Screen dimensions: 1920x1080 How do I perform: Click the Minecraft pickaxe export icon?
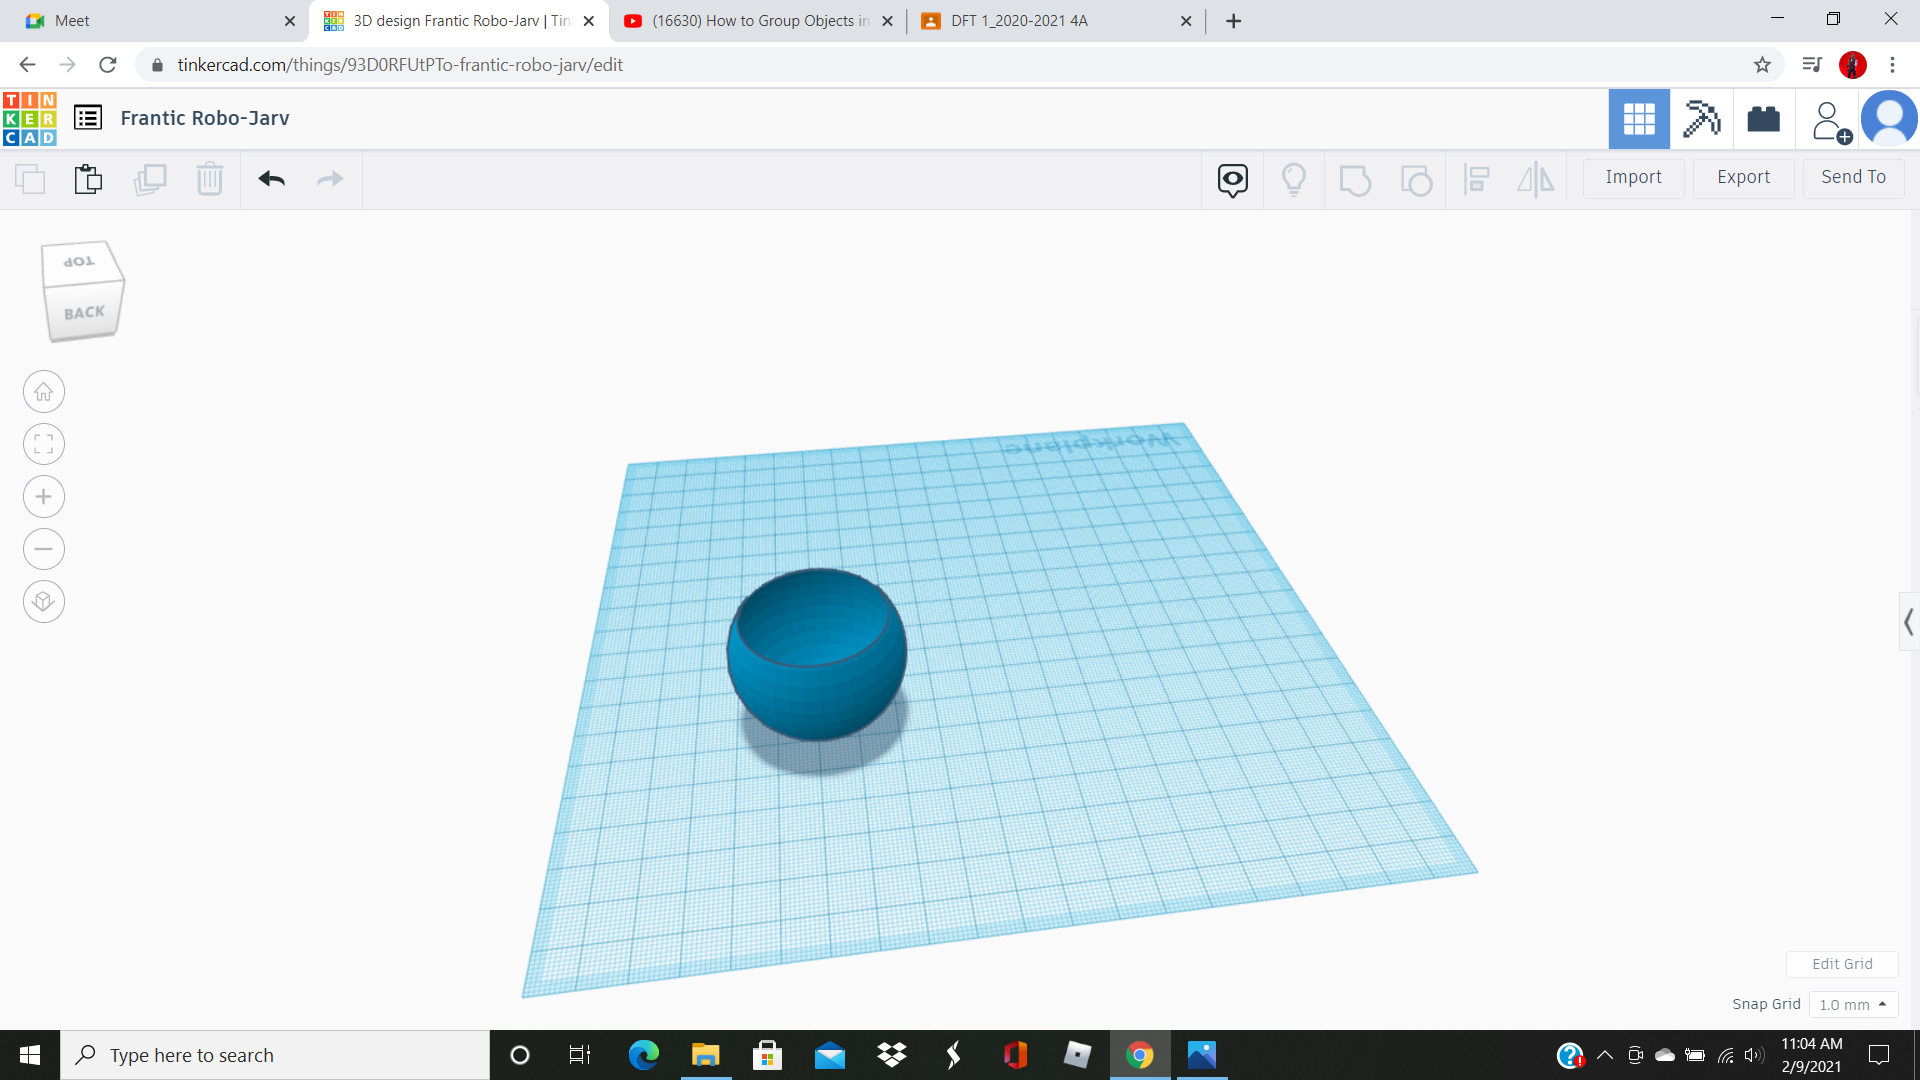point(1702,119)
